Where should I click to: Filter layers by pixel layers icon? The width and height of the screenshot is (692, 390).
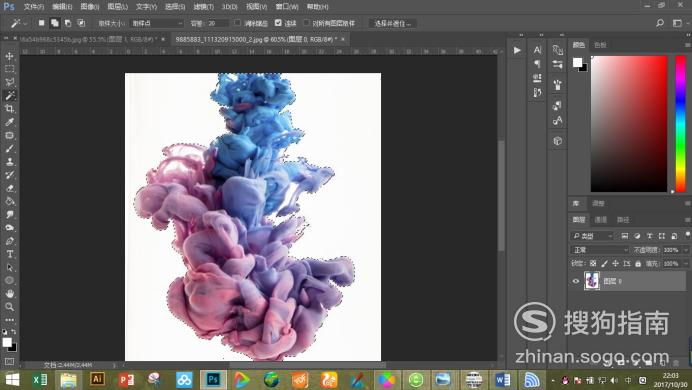click(624, 236)
